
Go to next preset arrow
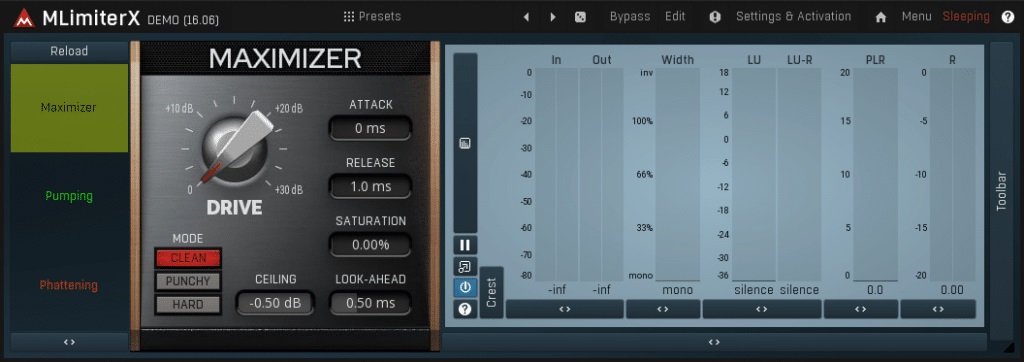[x=553, y=17]
